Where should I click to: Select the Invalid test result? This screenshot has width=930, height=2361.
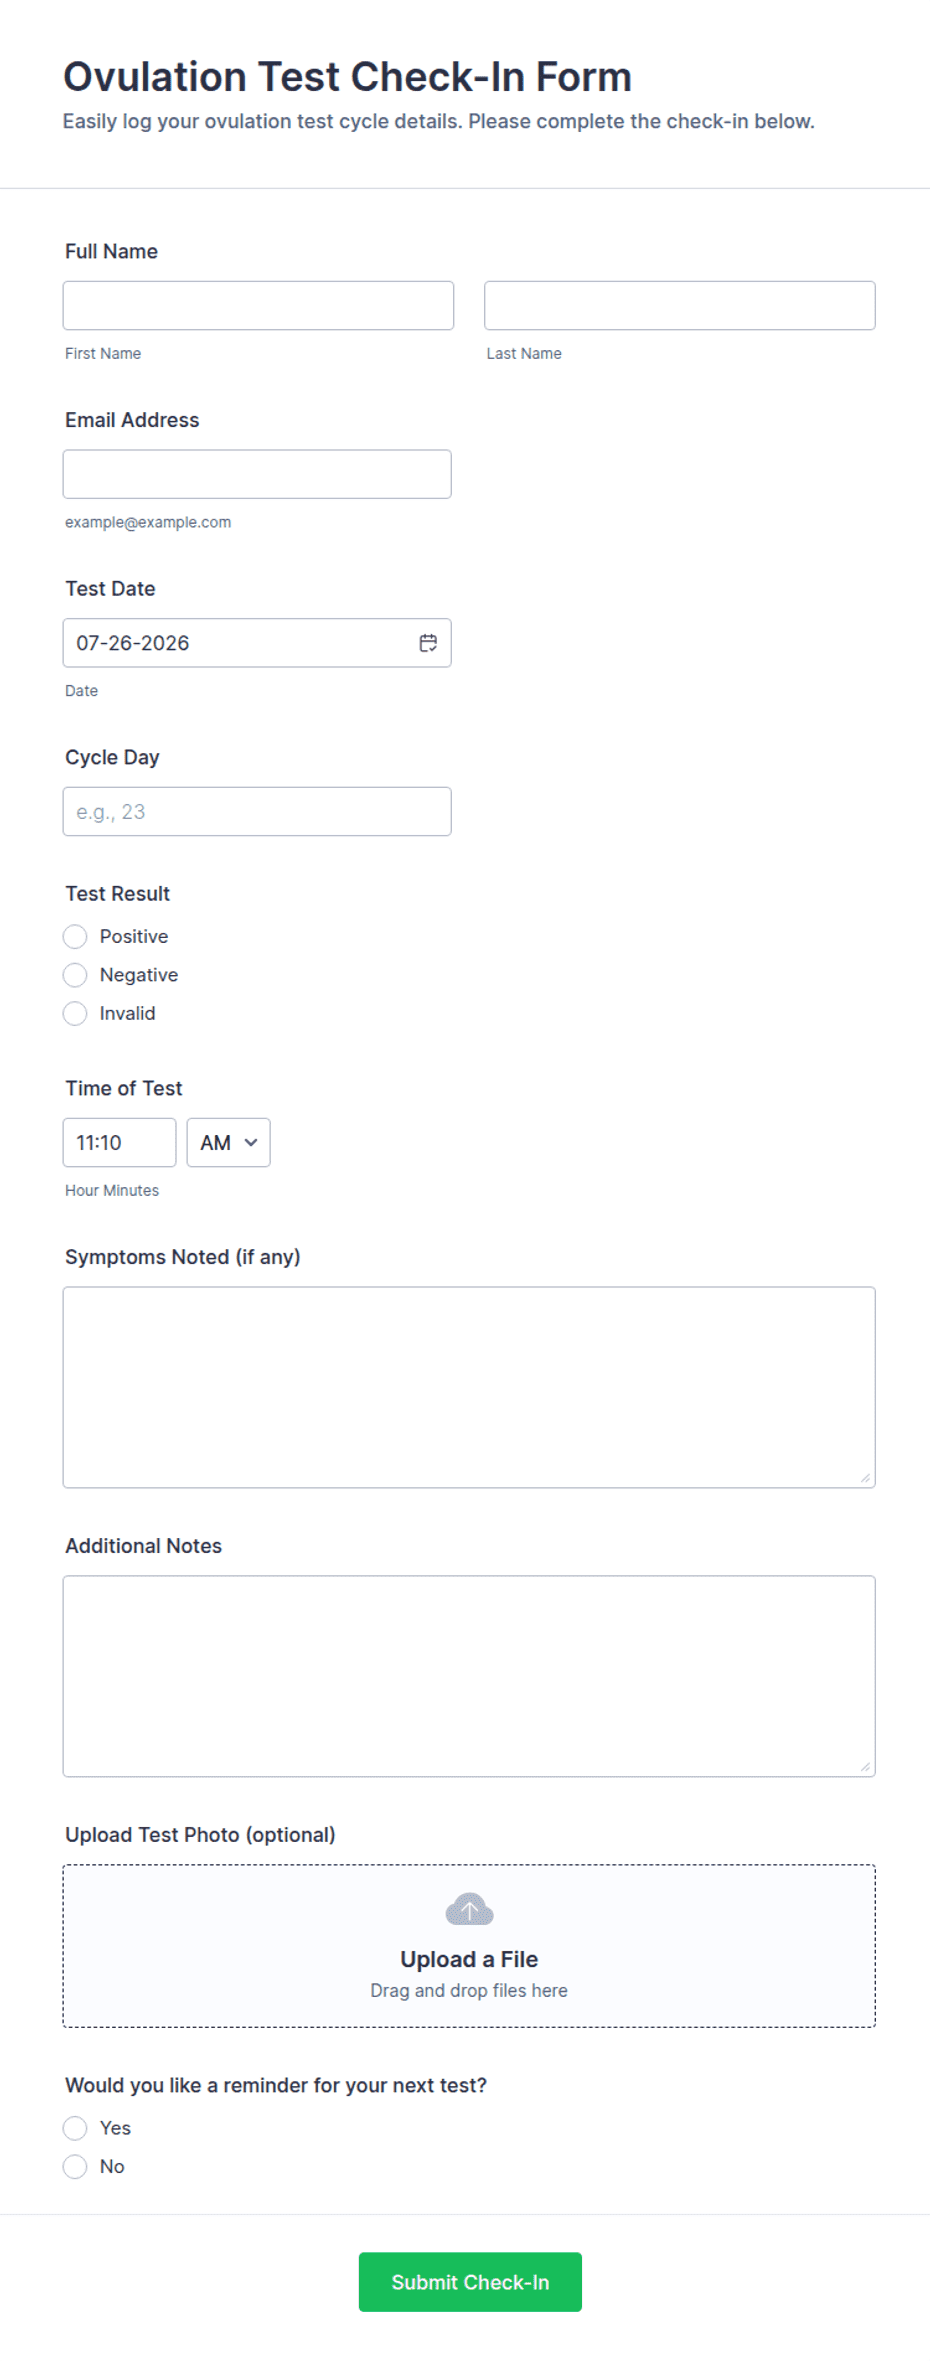point(75,1014)
